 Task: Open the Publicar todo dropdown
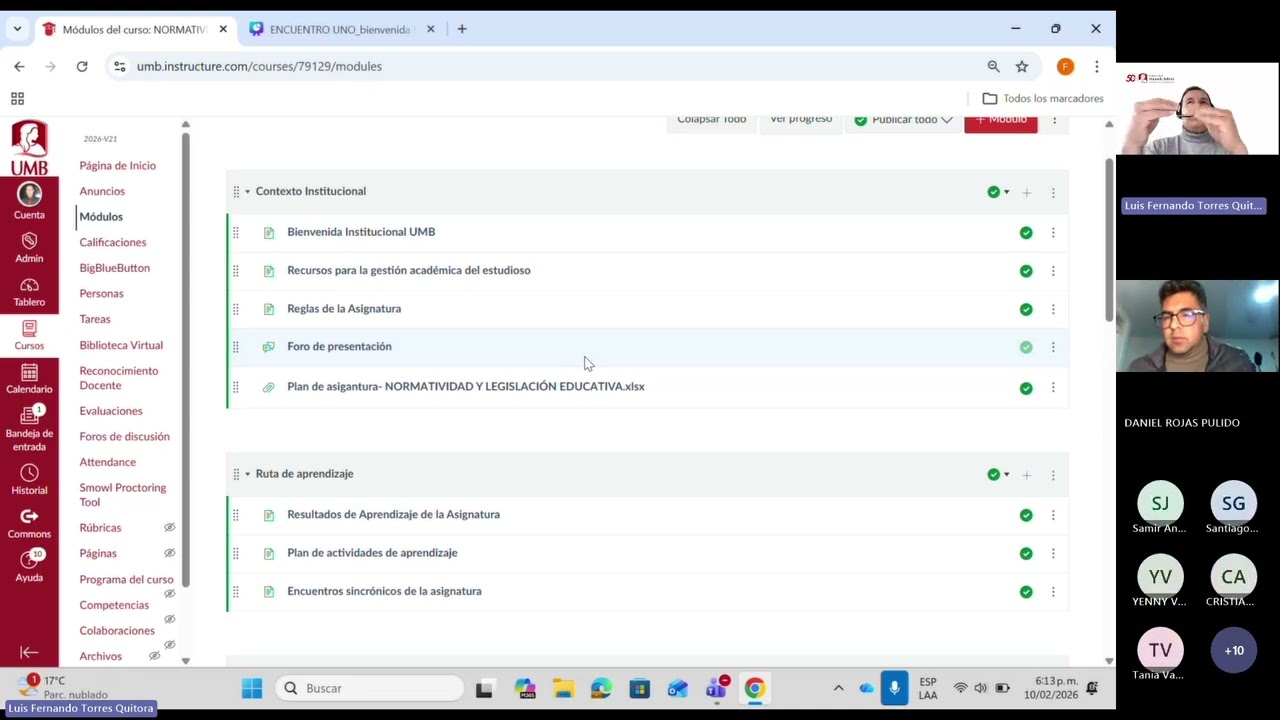(904, 120)
